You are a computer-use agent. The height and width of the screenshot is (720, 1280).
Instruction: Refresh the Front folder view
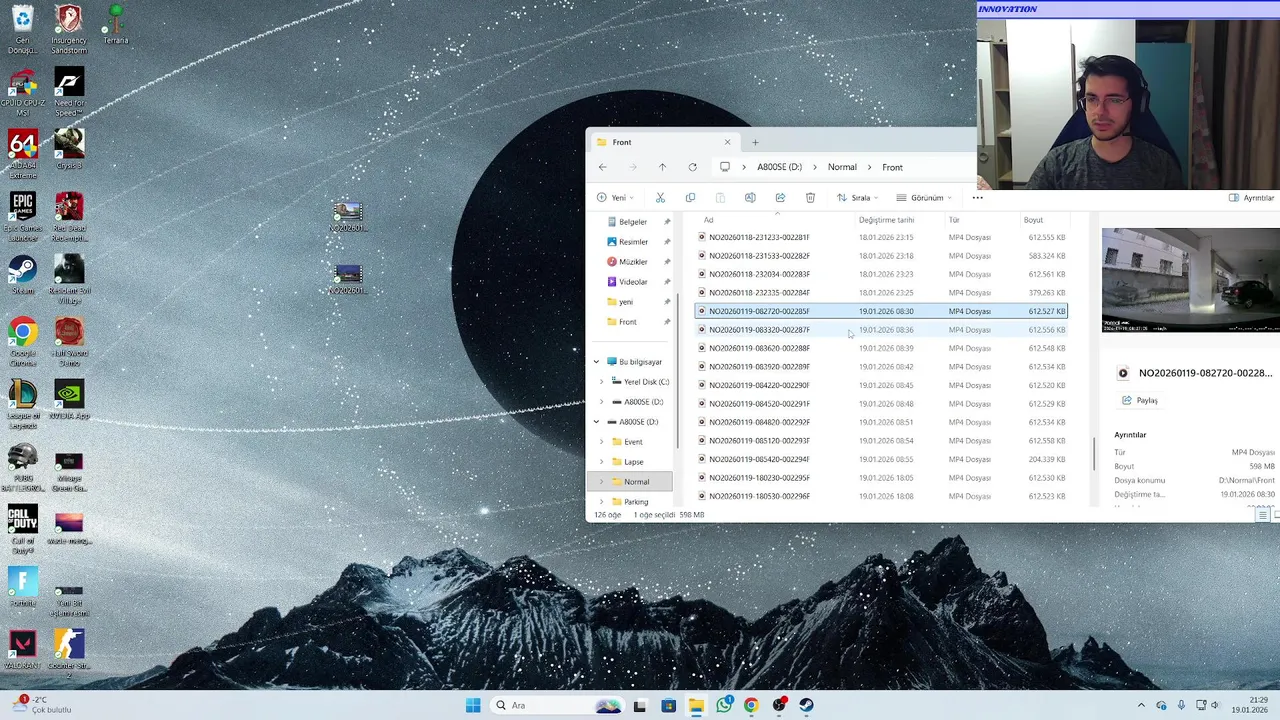click(692, 167)
